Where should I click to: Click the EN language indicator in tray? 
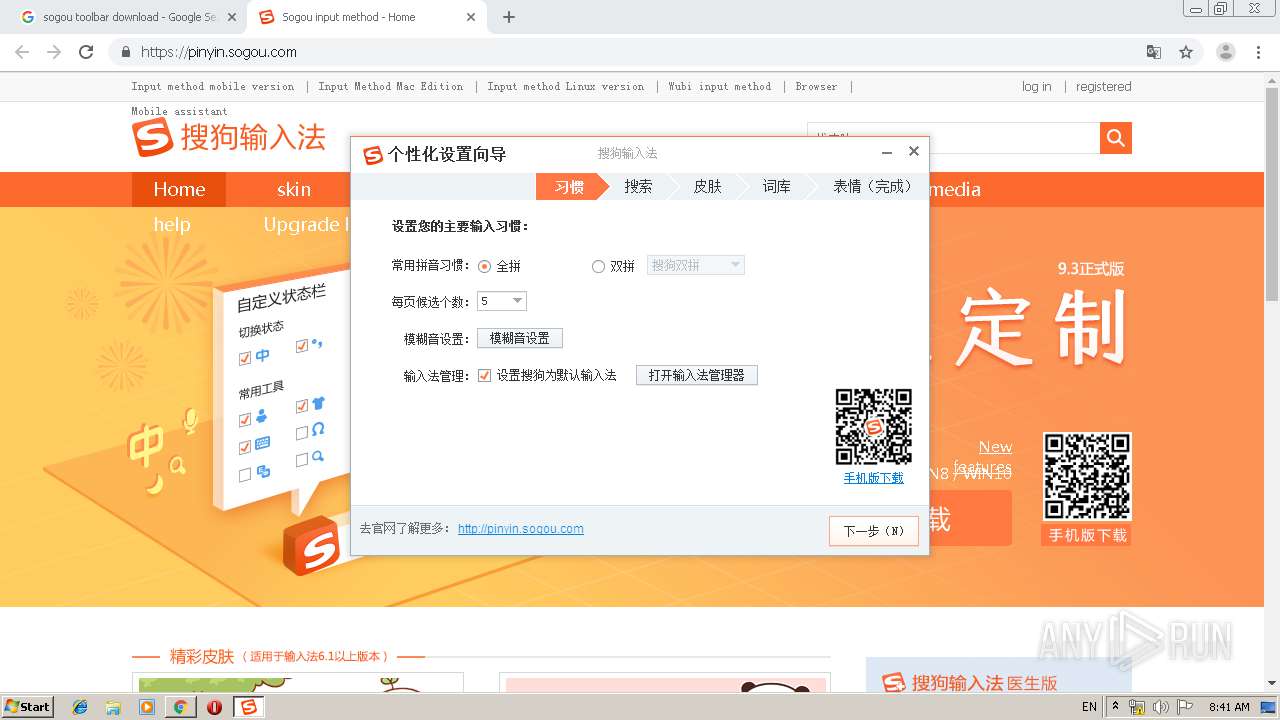(1089, 707)
